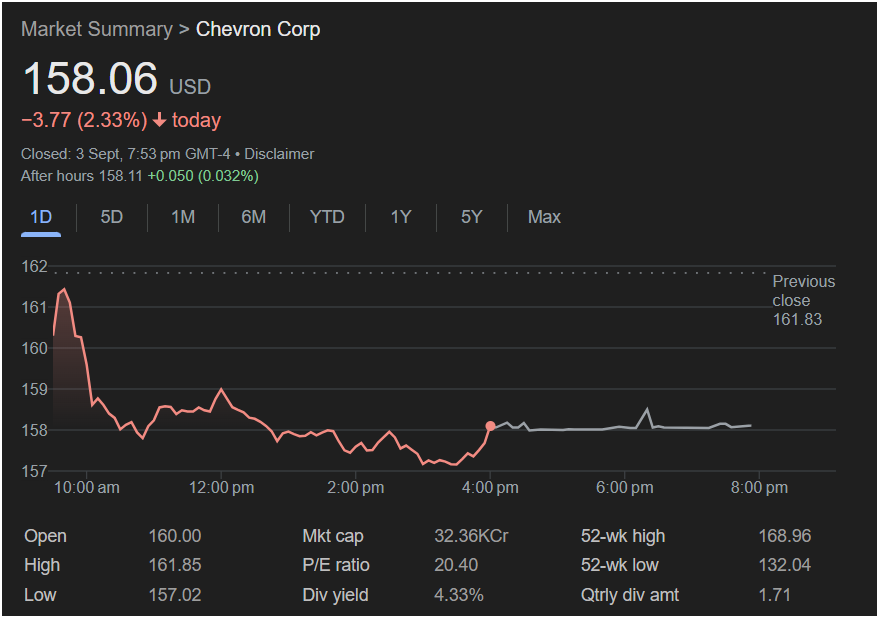Click the red down arrow icon

coord(160,119)
